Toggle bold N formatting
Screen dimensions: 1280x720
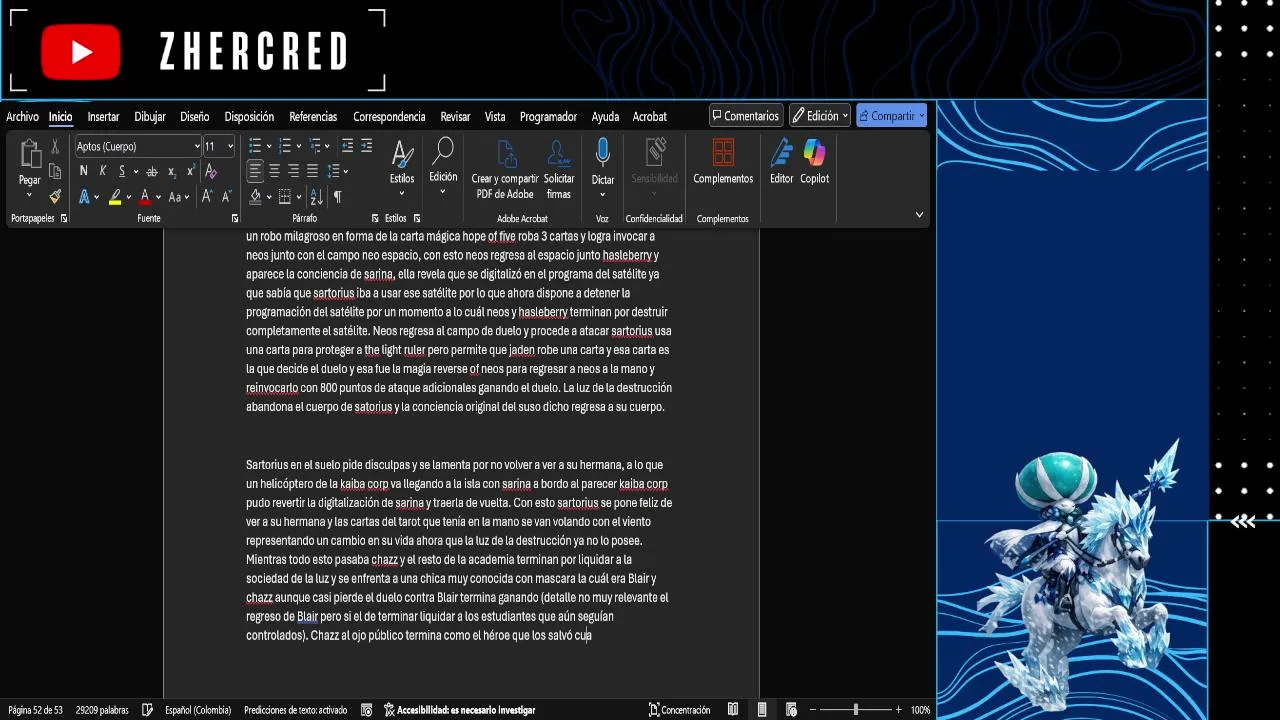coord(83,172)
